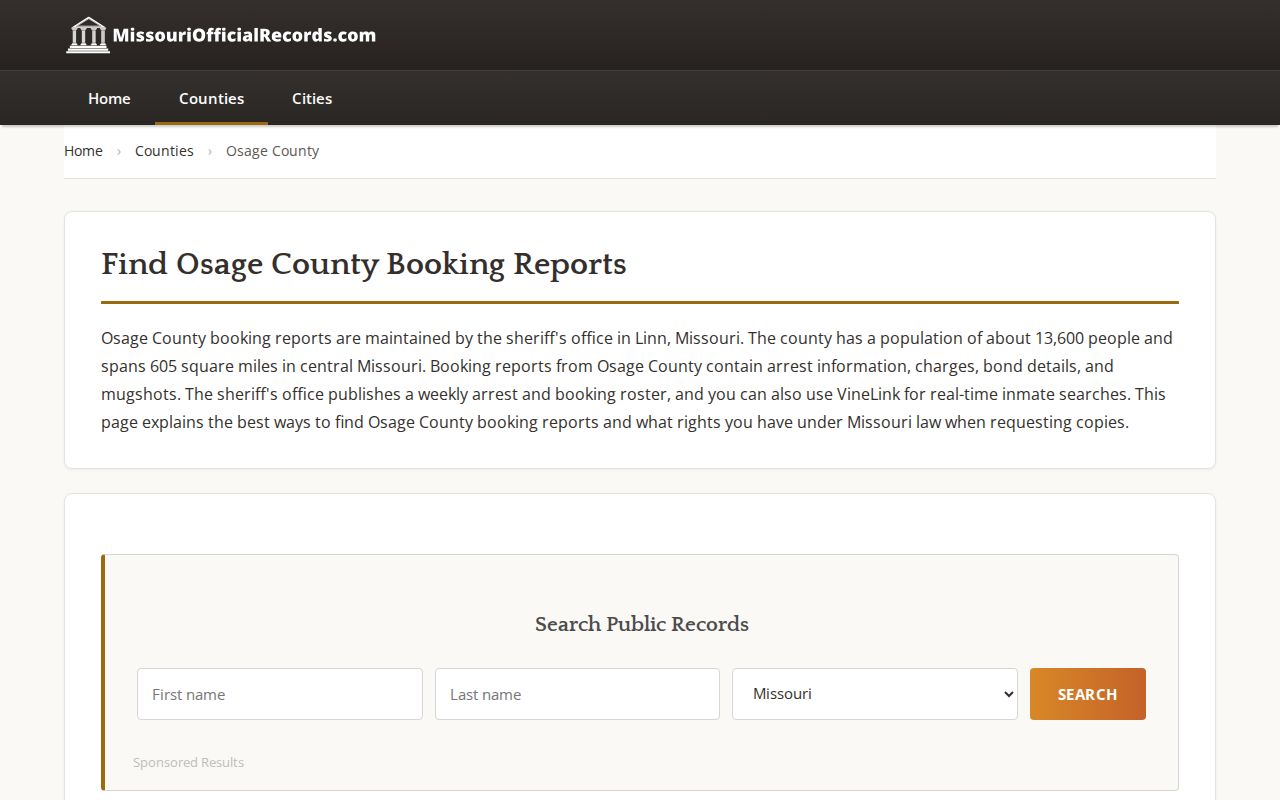Switch to the Cities nav tab

coord(312,98)
